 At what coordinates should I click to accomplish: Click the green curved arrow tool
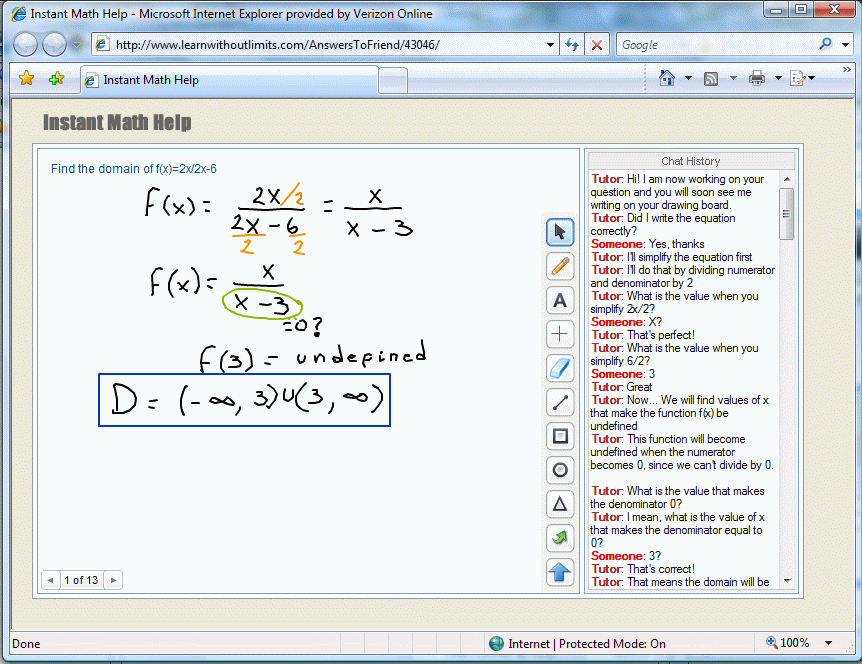(x=560, y=538)
